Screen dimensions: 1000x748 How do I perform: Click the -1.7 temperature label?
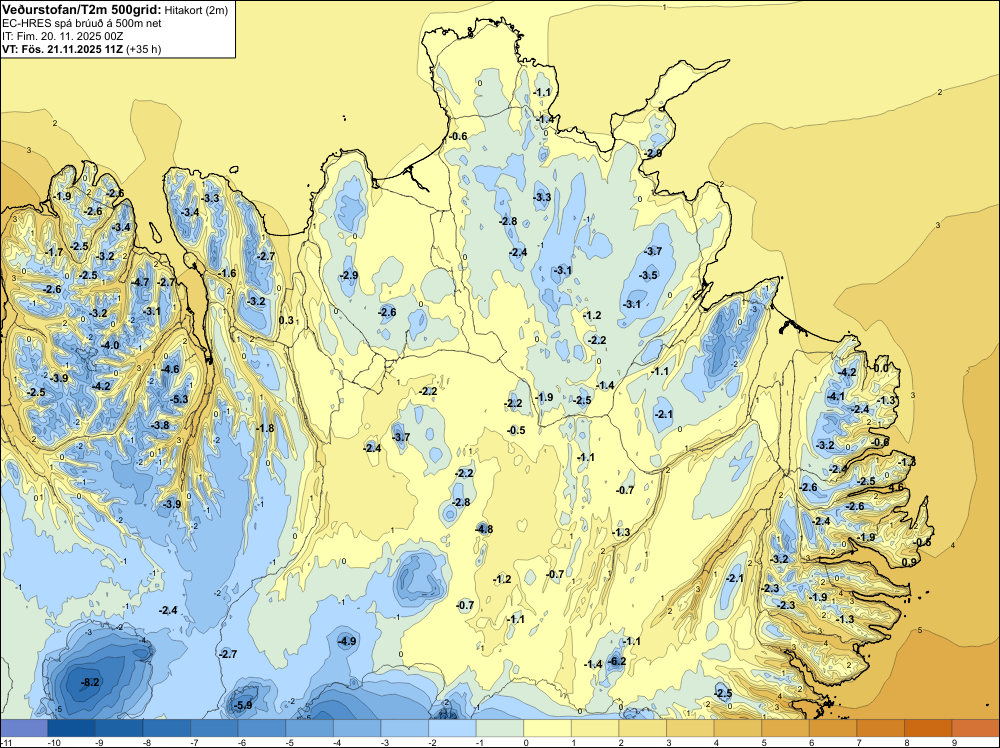pos(54,252)
